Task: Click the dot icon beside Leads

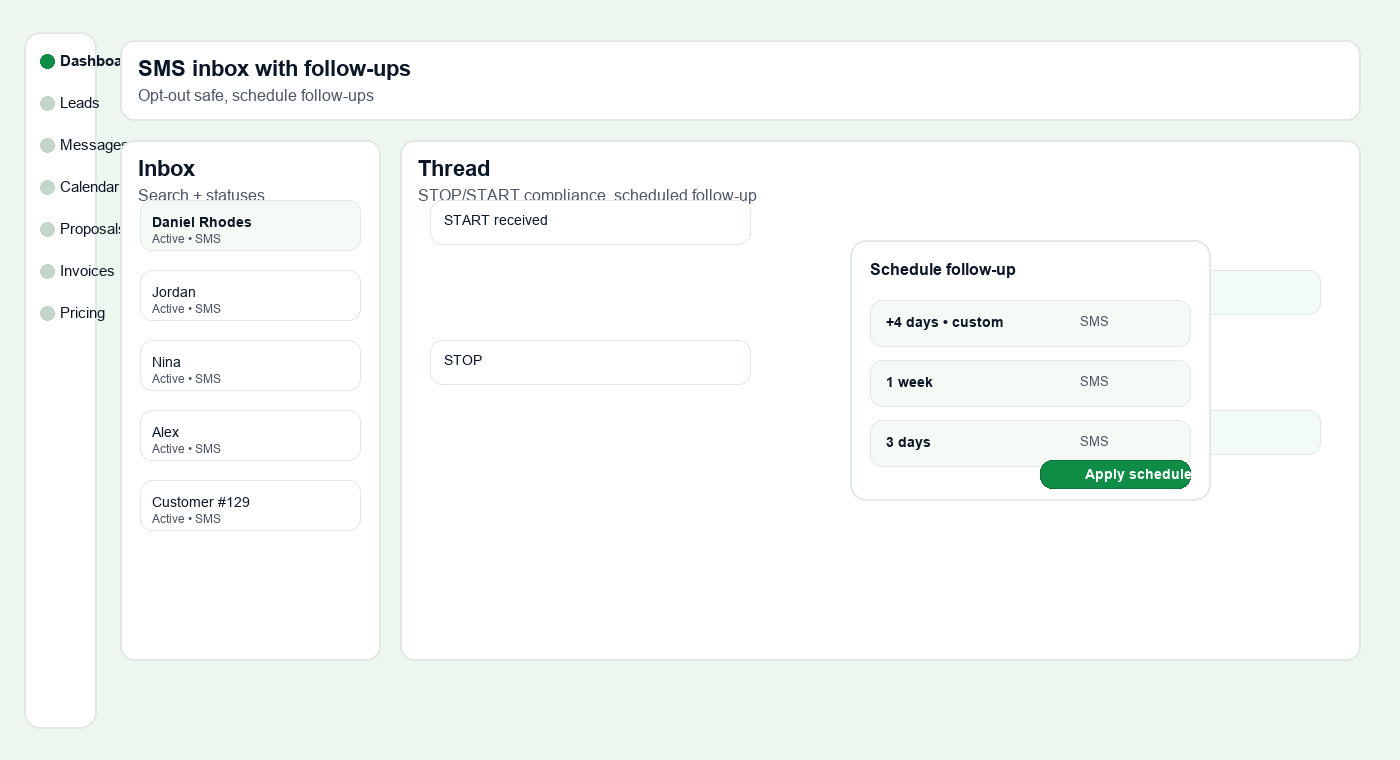Action: click(x=47, y=104)
